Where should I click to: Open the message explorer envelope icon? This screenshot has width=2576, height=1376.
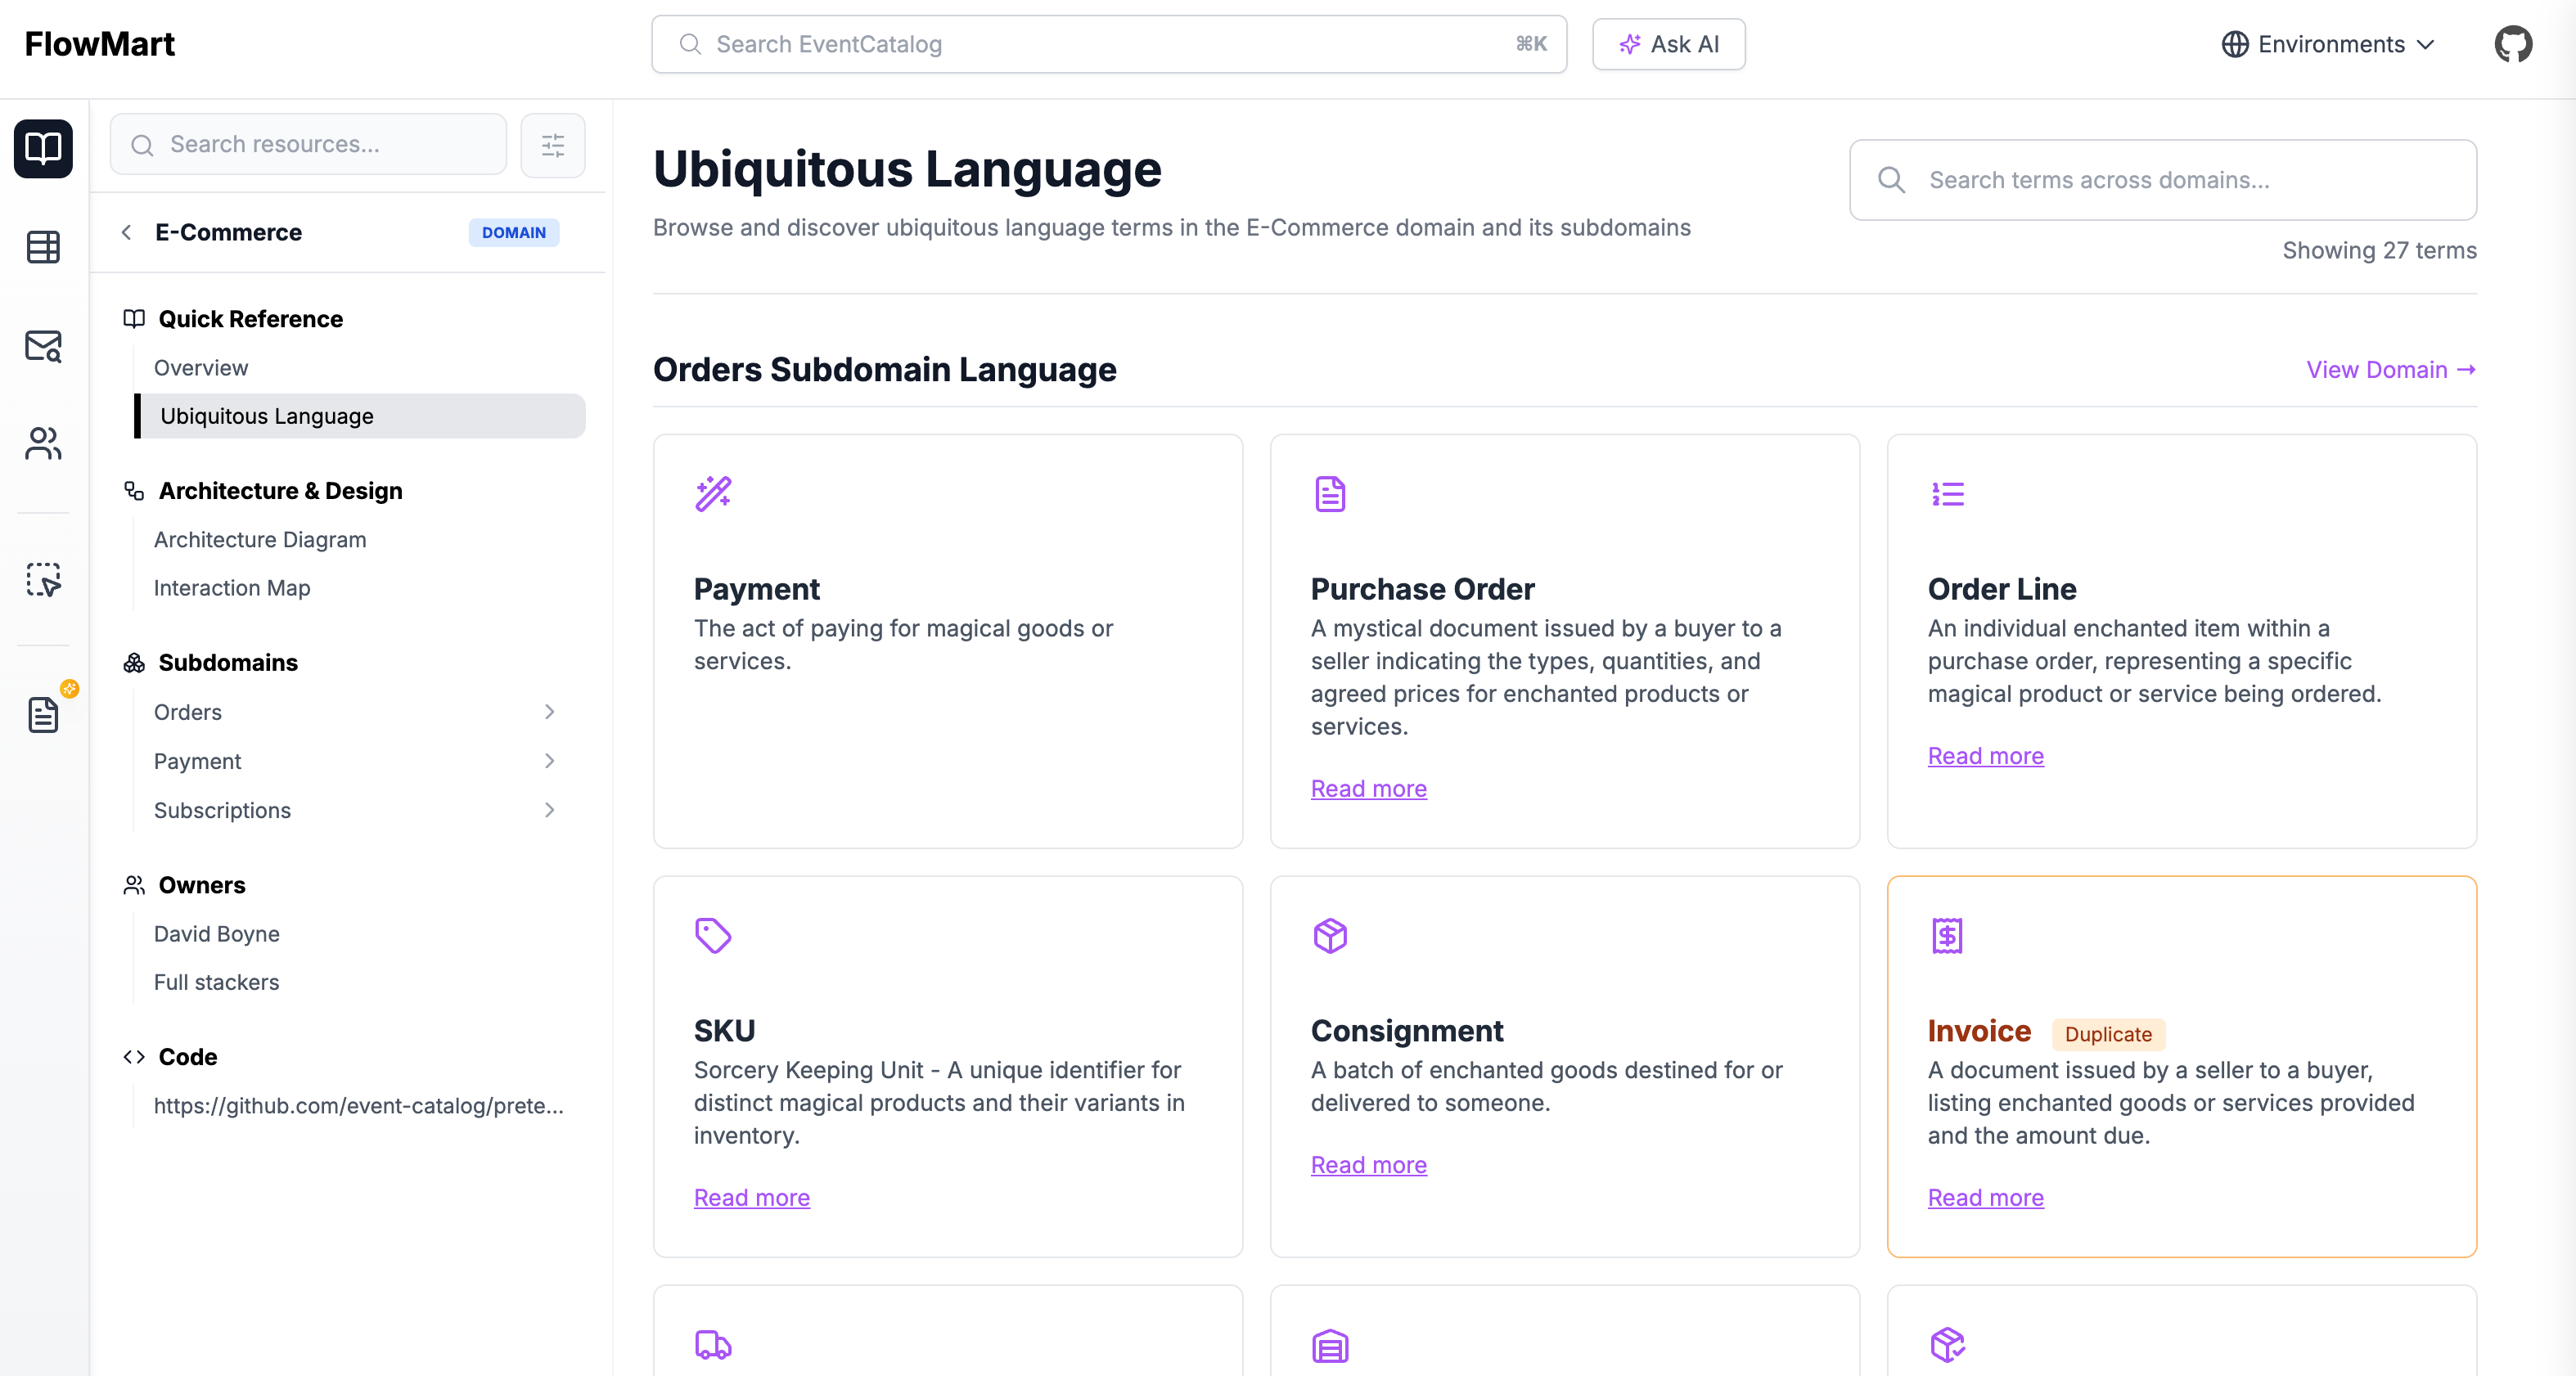[43, 346]
